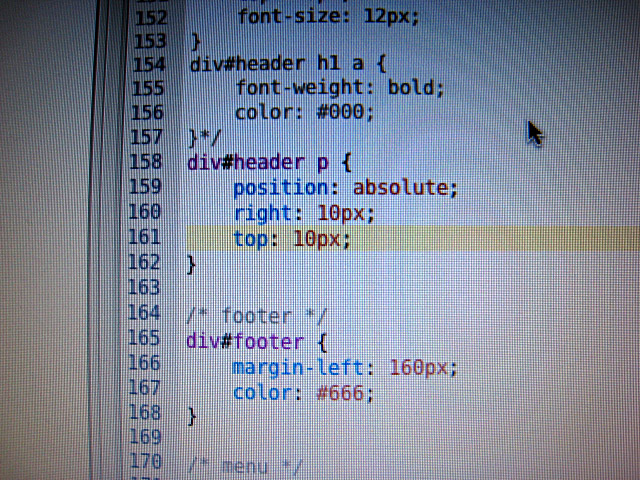This screenshot has width=640, height=480.
Task: Click the '/* footer */' comment
Action: pyautogui.click(x=256, y=316)
